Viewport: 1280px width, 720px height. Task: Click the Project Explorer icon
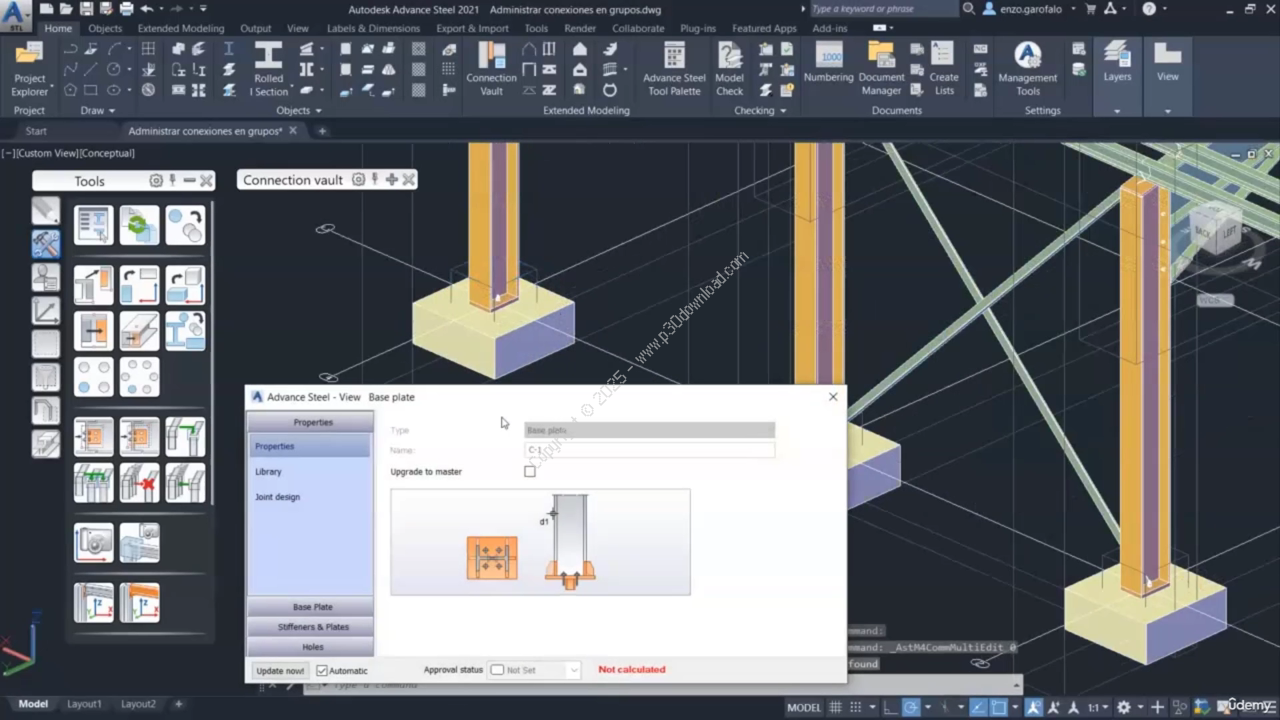point(29,68)
